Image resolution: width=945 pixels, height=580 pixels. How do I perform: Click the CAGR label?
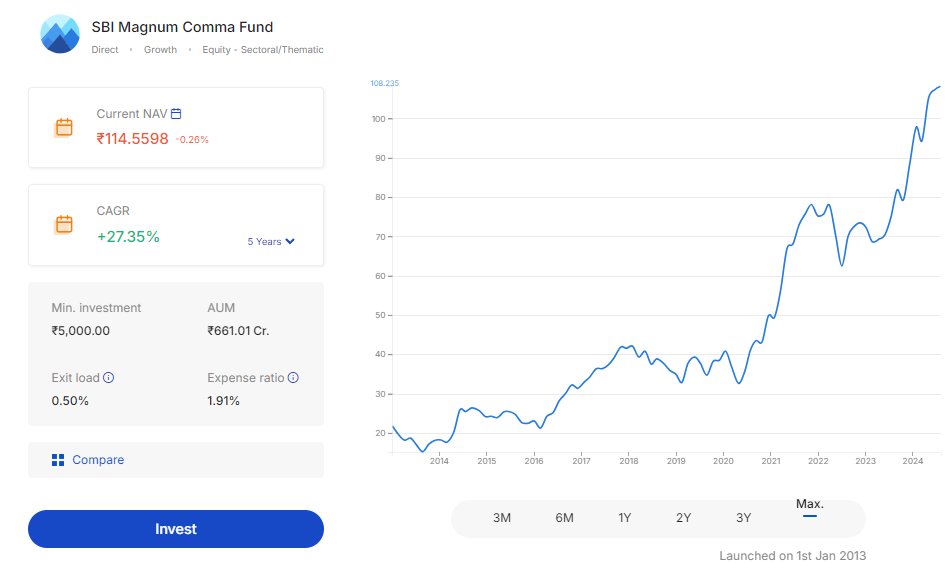click(x=113, y=211)
